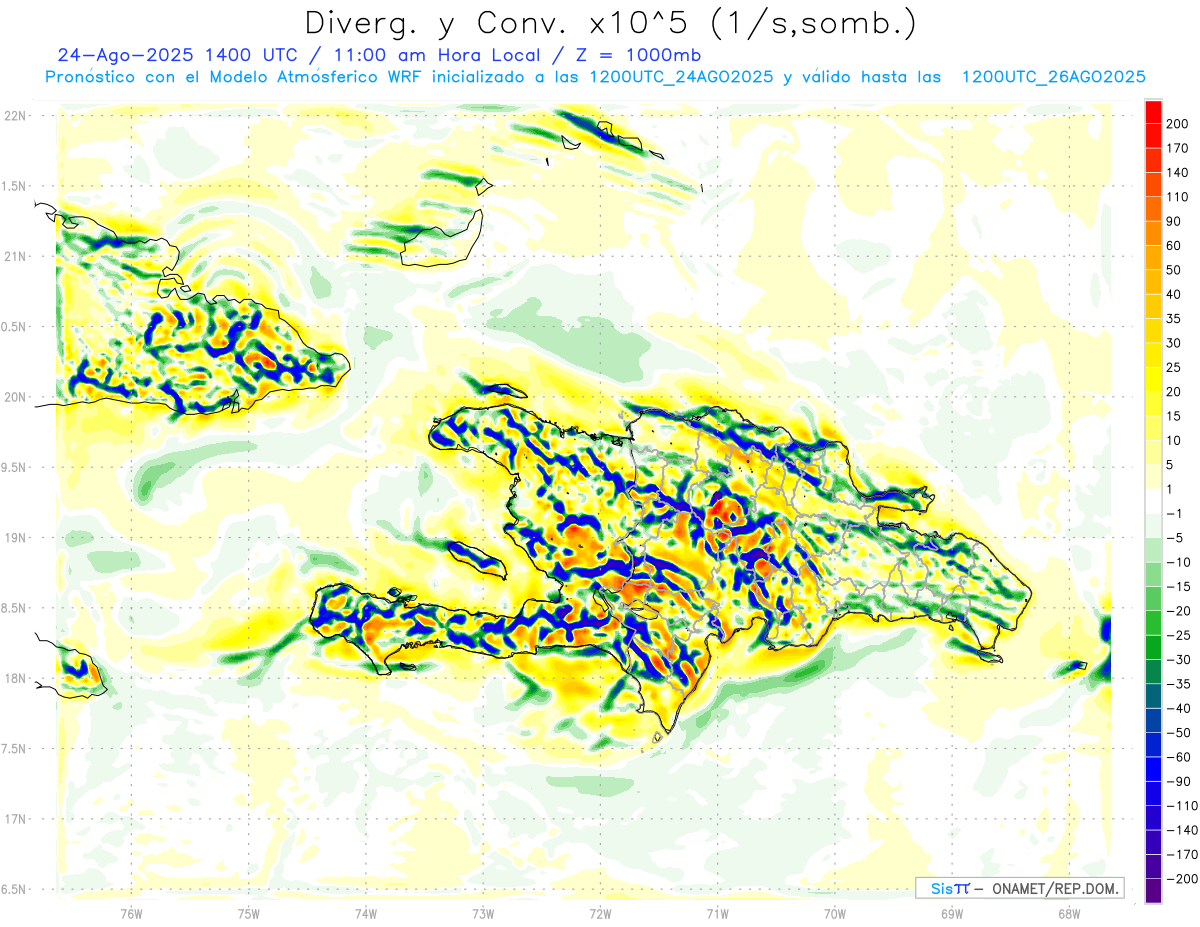Click the color bar value '30'
This screenshot has height=927, width=1200.
[x=1174, y=343]
